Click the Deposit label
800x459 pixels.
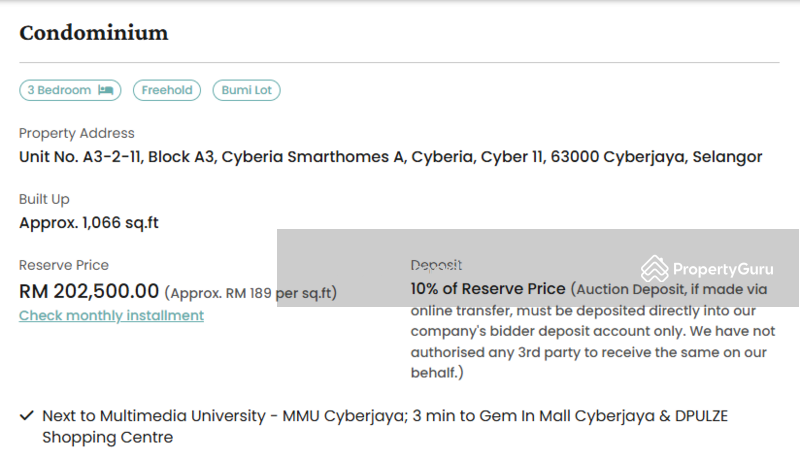[x=436, y=265]
